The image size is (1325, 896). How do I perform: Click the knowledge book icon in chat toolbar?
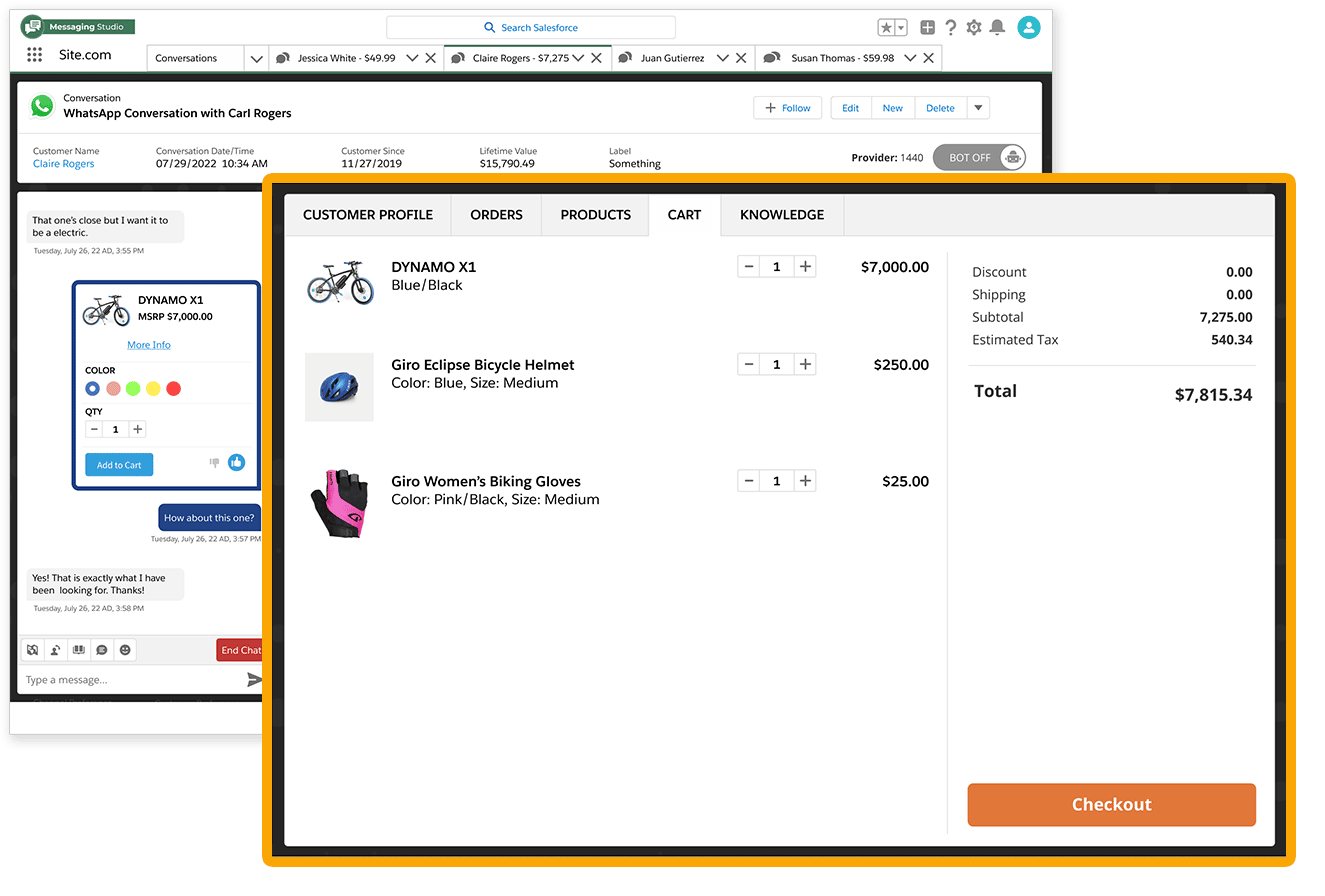79,650
